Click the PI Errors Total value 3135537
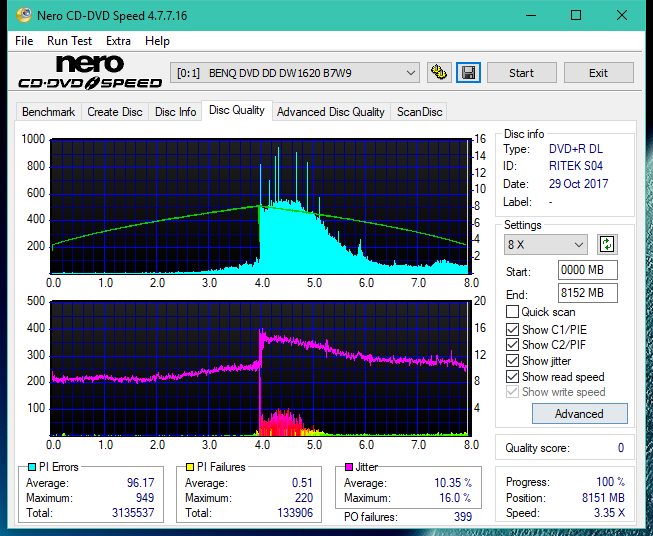 point(133,513)
